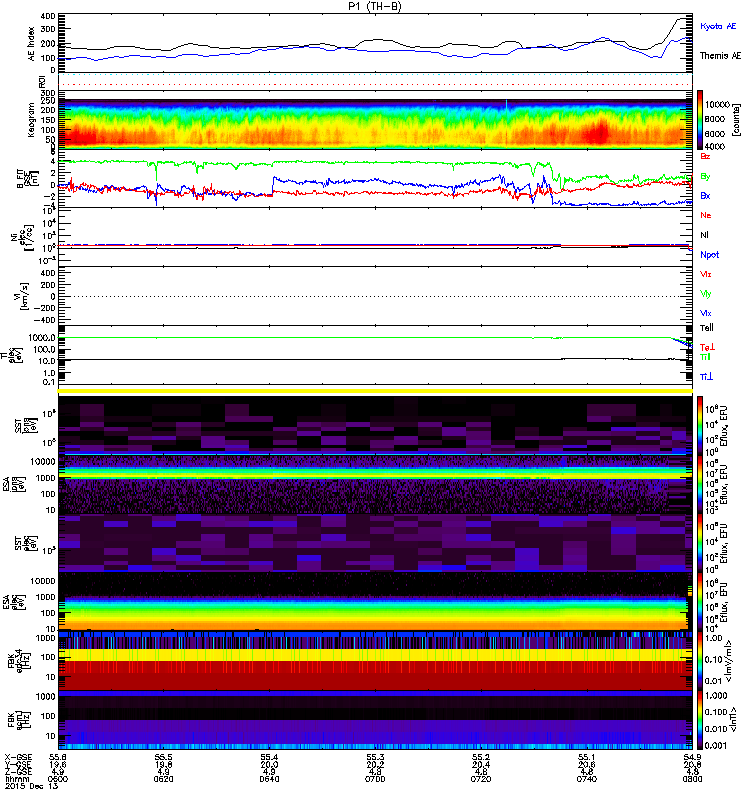Viewport: 750px width, 800px height.
Task: Click the X-GSE value 55.1
Action: [587, 757]
